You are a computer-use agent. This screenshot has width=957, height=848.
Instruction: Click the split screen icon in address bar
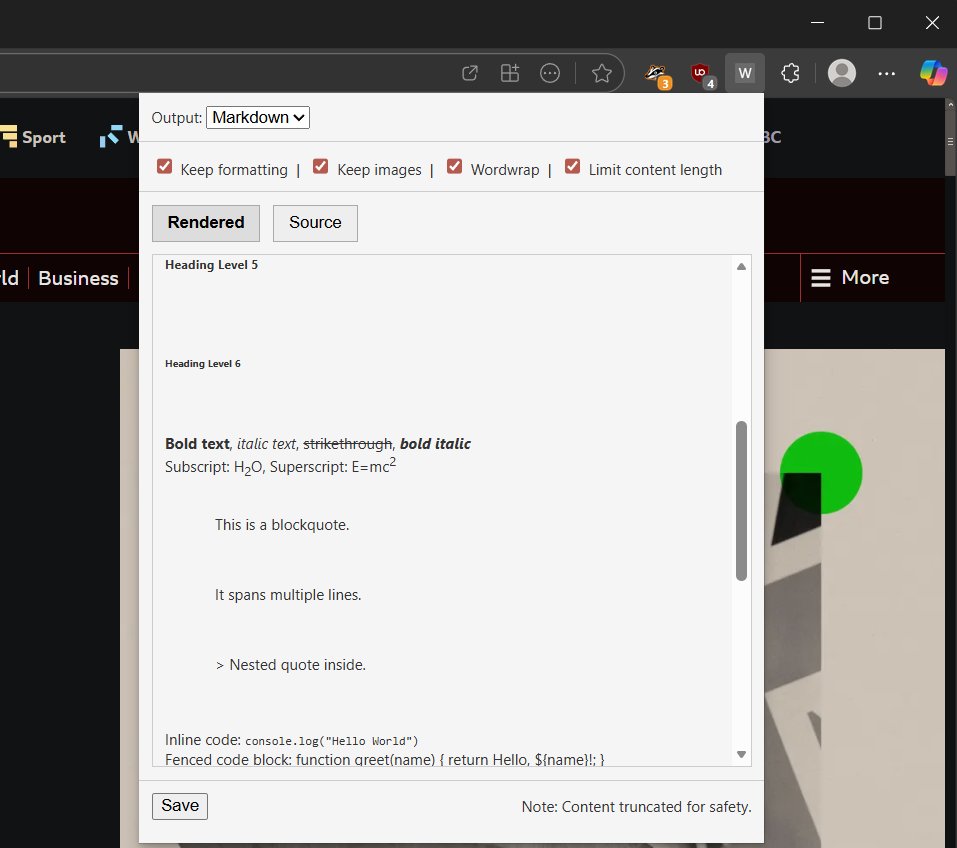(x=510, y=73)
